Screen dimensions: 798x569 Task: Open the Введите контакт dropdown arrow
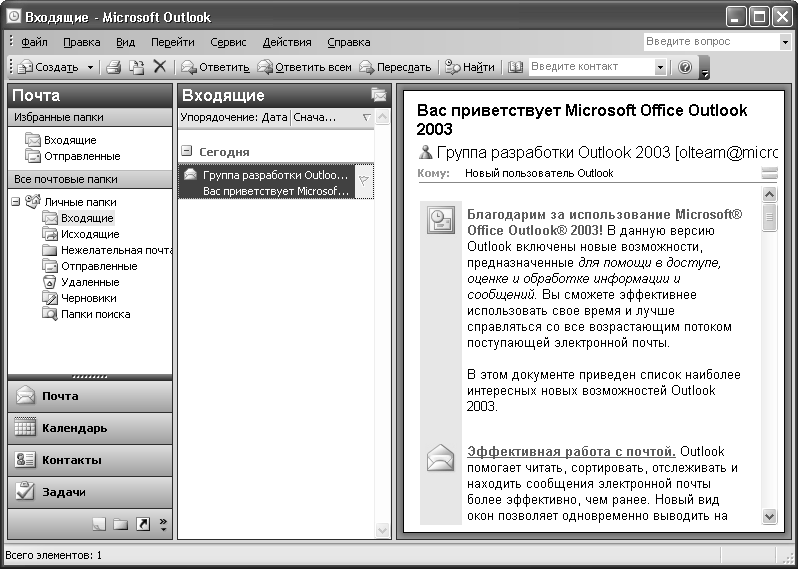pyautogui.click(x=660, y=67)
